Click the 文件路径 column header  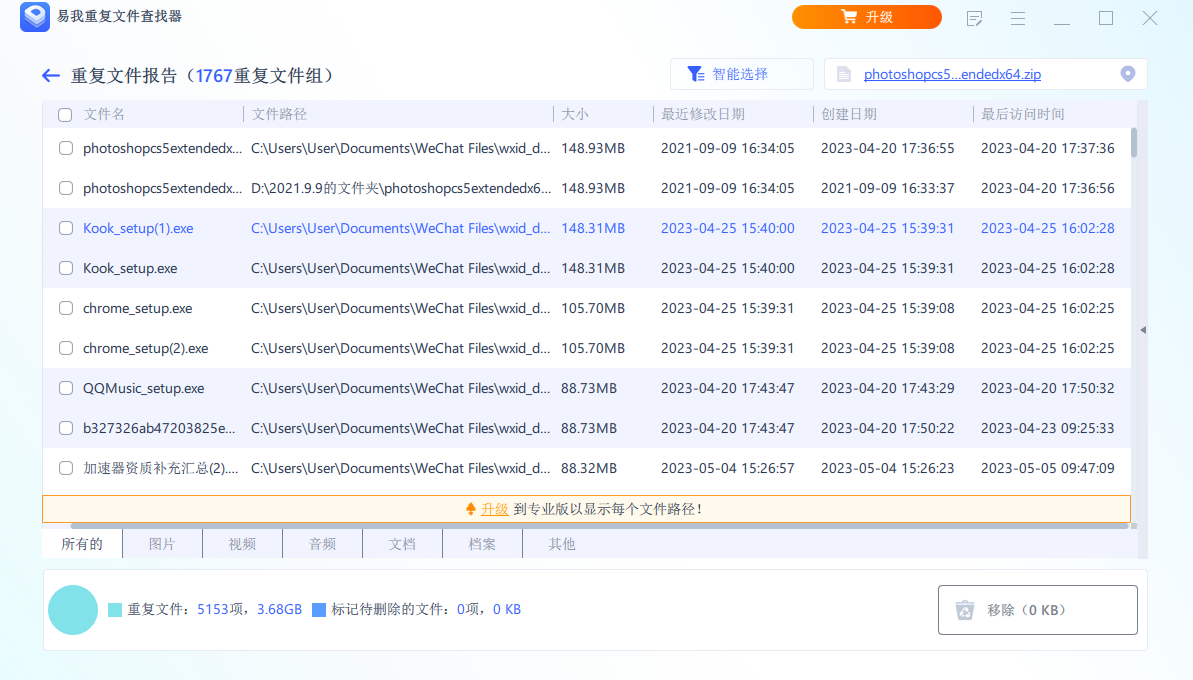(x=279, y=114)
